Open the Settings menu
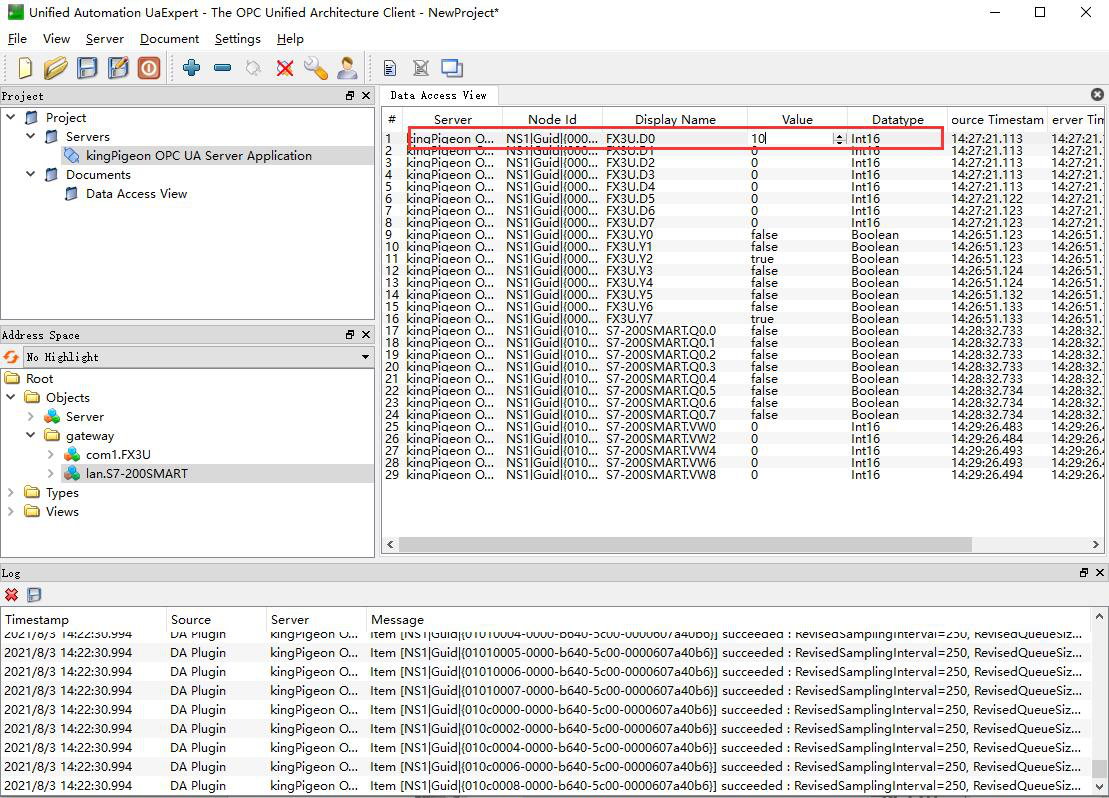 click(x=237, y=39)
